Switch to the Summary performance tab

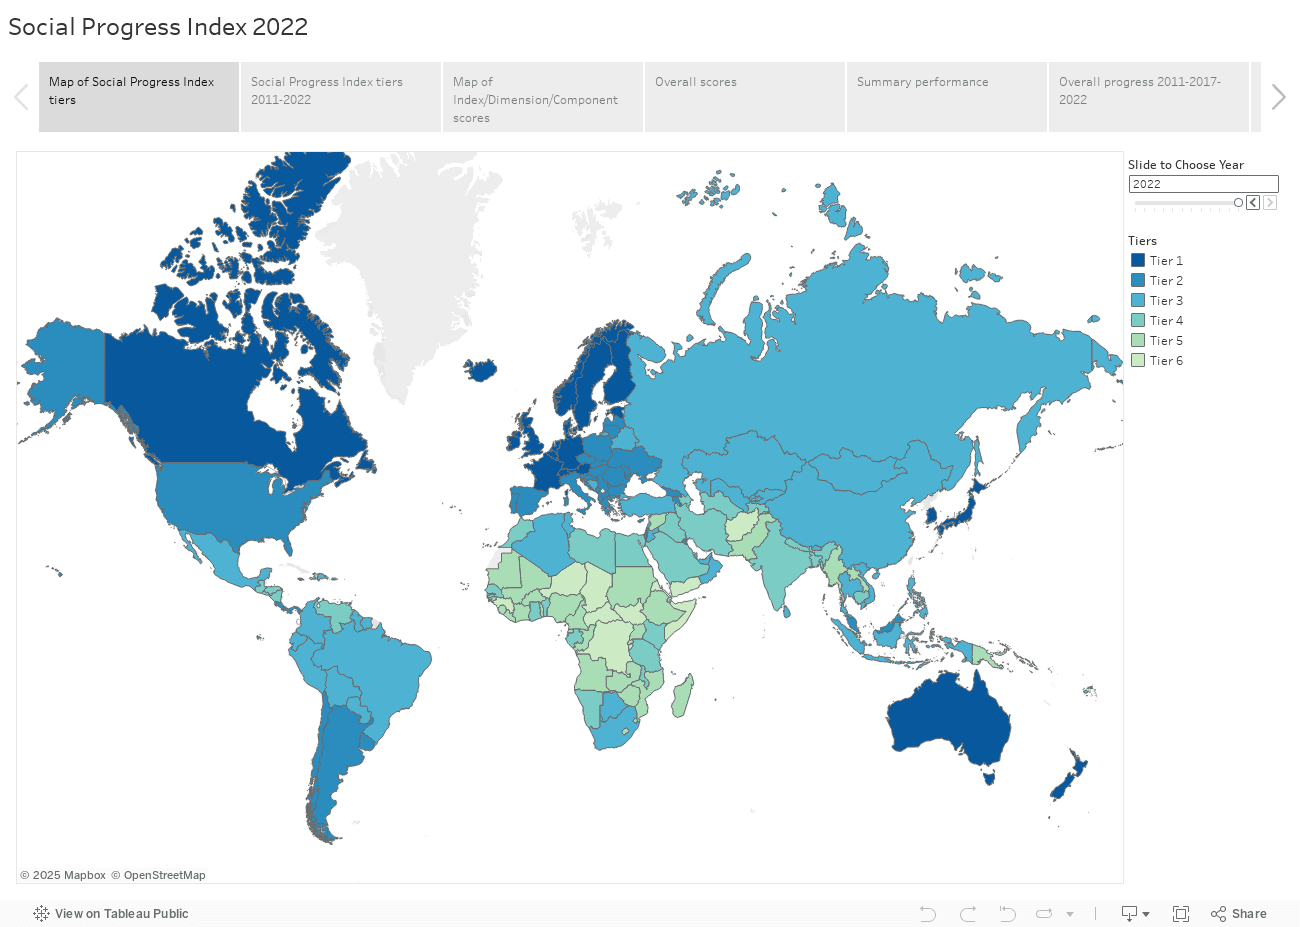point(947,97)
